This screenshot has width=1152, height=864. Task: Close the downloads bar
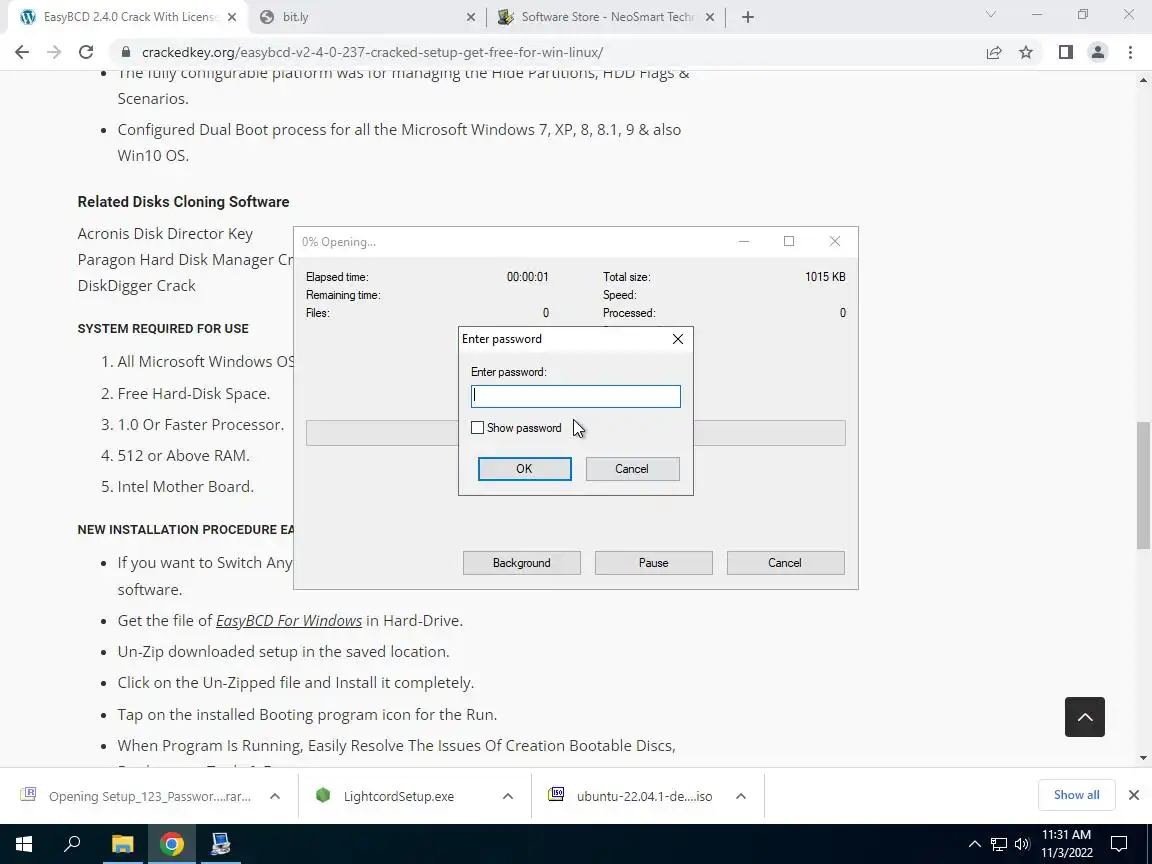click(x=1134, y=795)
